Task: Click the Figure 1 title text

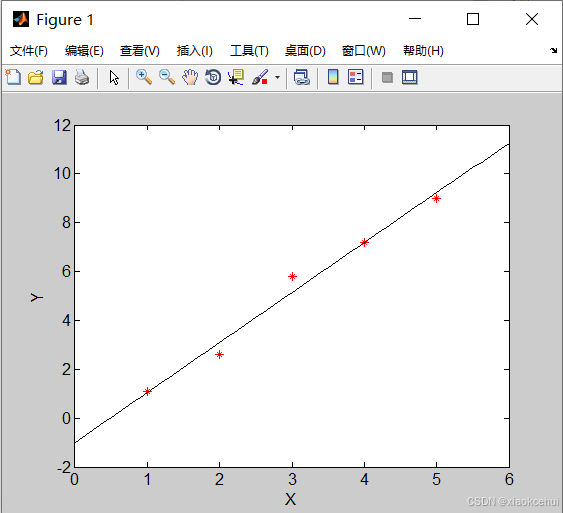Action: (65, 19)
